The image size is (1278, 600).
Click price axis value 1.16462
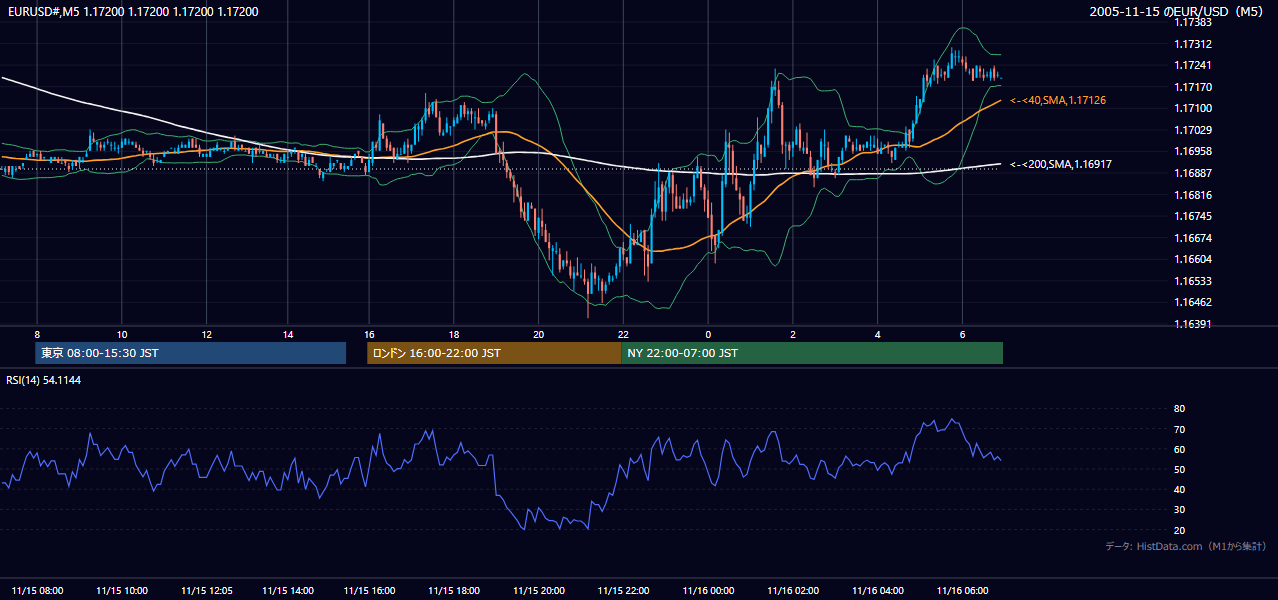(x=1193, y=302)
